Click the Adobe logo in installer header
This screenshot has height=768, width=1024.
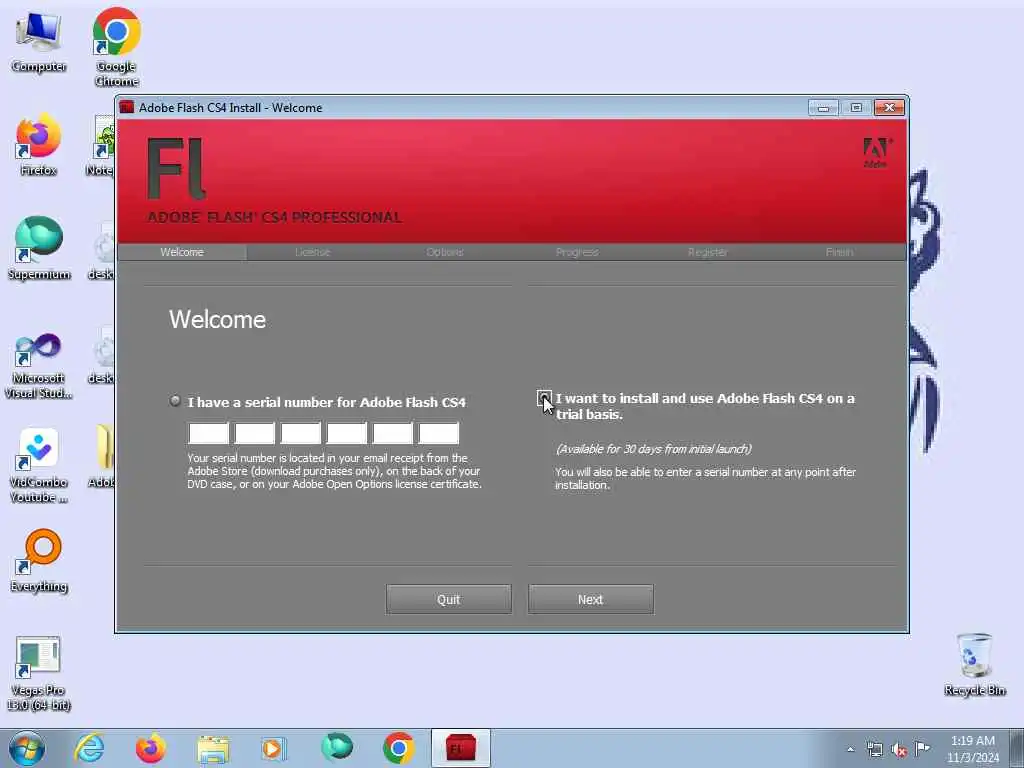pyautogui.click(x=876, y=153)
